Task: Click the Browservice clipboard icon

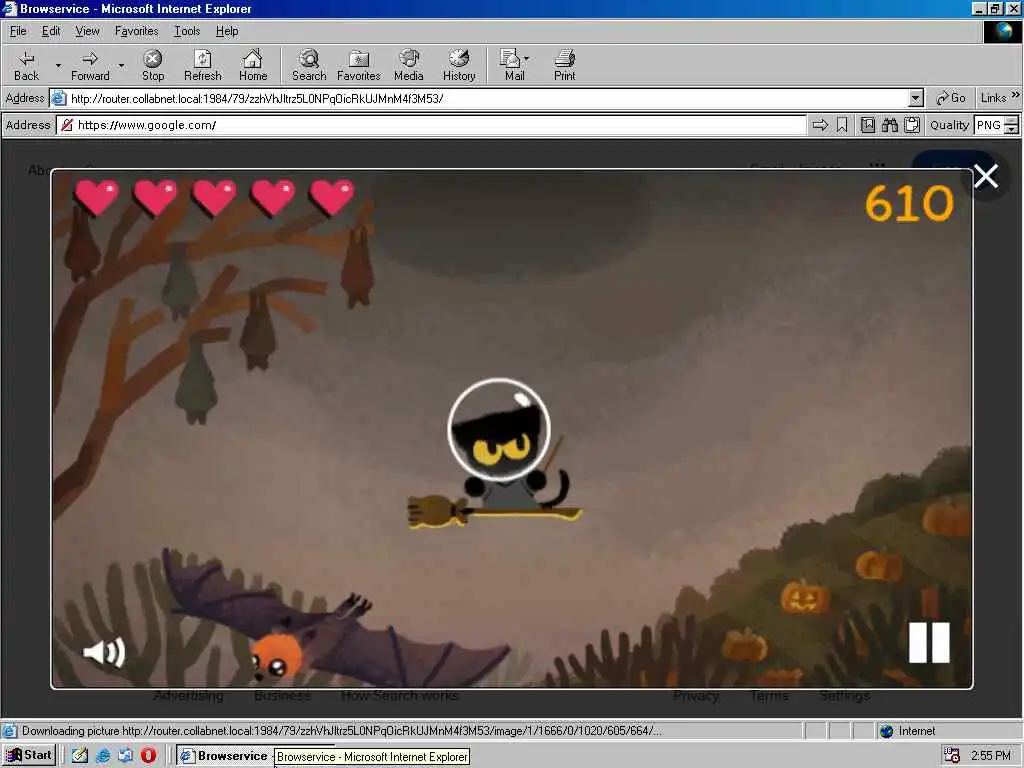Action: point(912,125)
